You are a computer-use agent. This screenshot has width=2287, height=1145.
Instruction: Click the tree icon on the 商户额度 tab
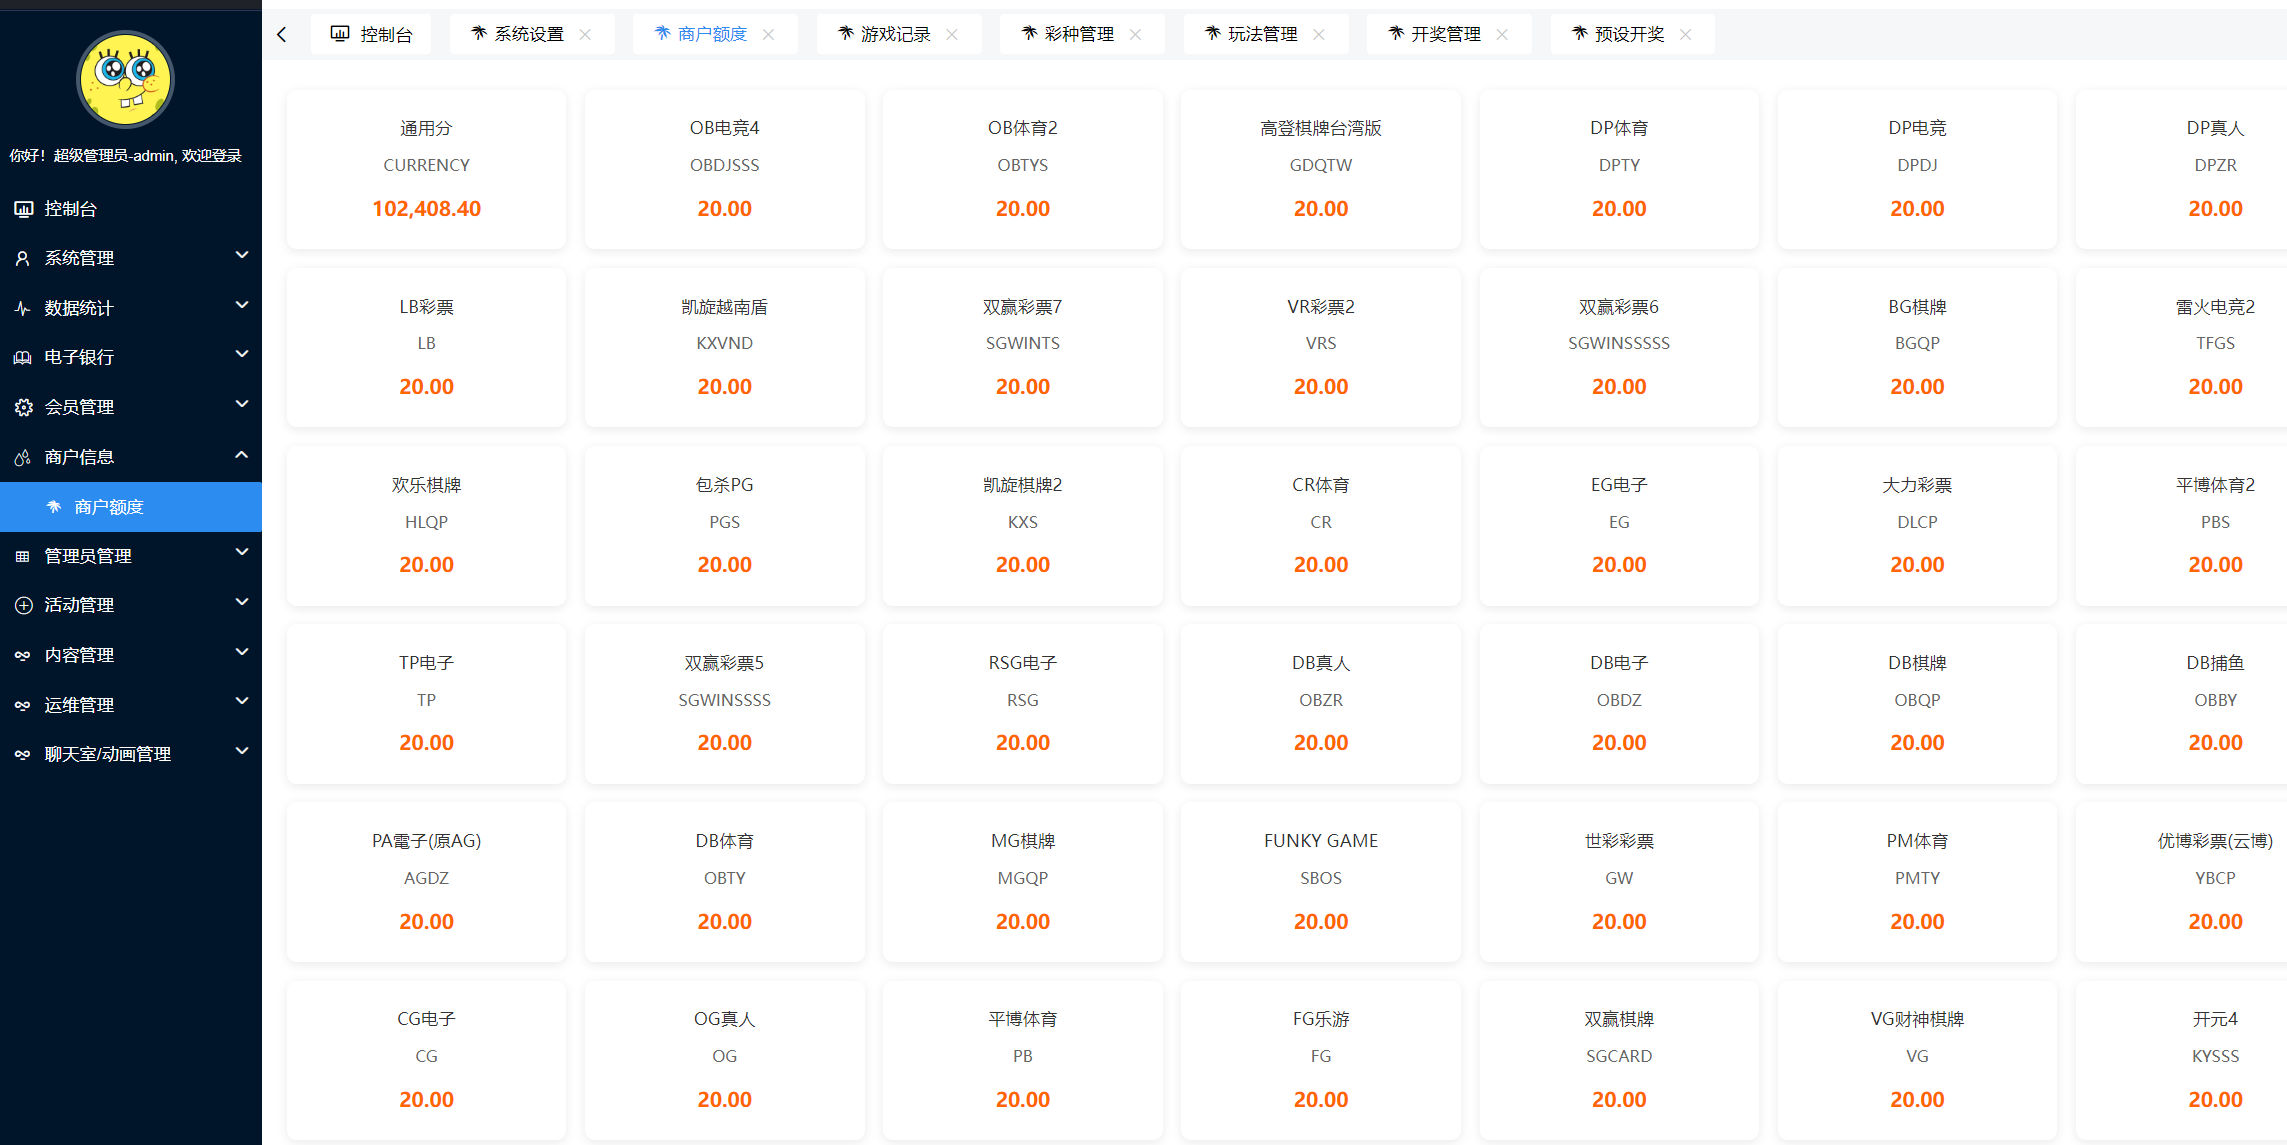660,33
